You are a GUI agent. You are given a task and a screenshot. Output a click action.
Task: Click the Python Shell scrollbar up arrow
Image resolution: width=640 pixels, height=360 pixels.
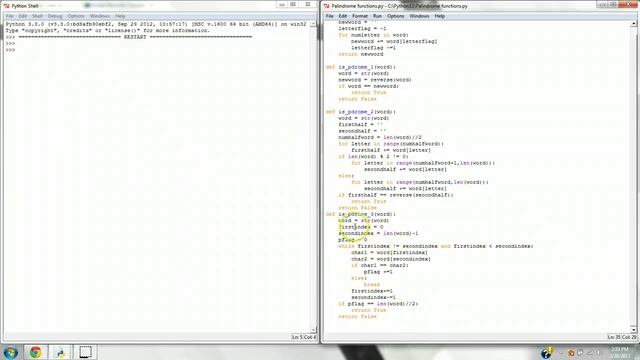click(313, 24)
